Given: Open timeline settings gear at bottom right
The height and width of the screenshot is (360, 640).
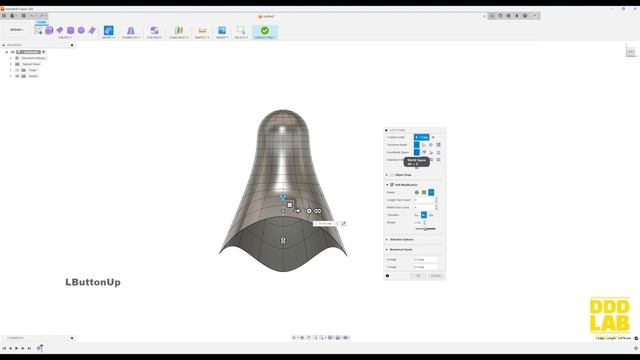Looking at the screenshot, I should pyautogui.click(x=636, y=348).
